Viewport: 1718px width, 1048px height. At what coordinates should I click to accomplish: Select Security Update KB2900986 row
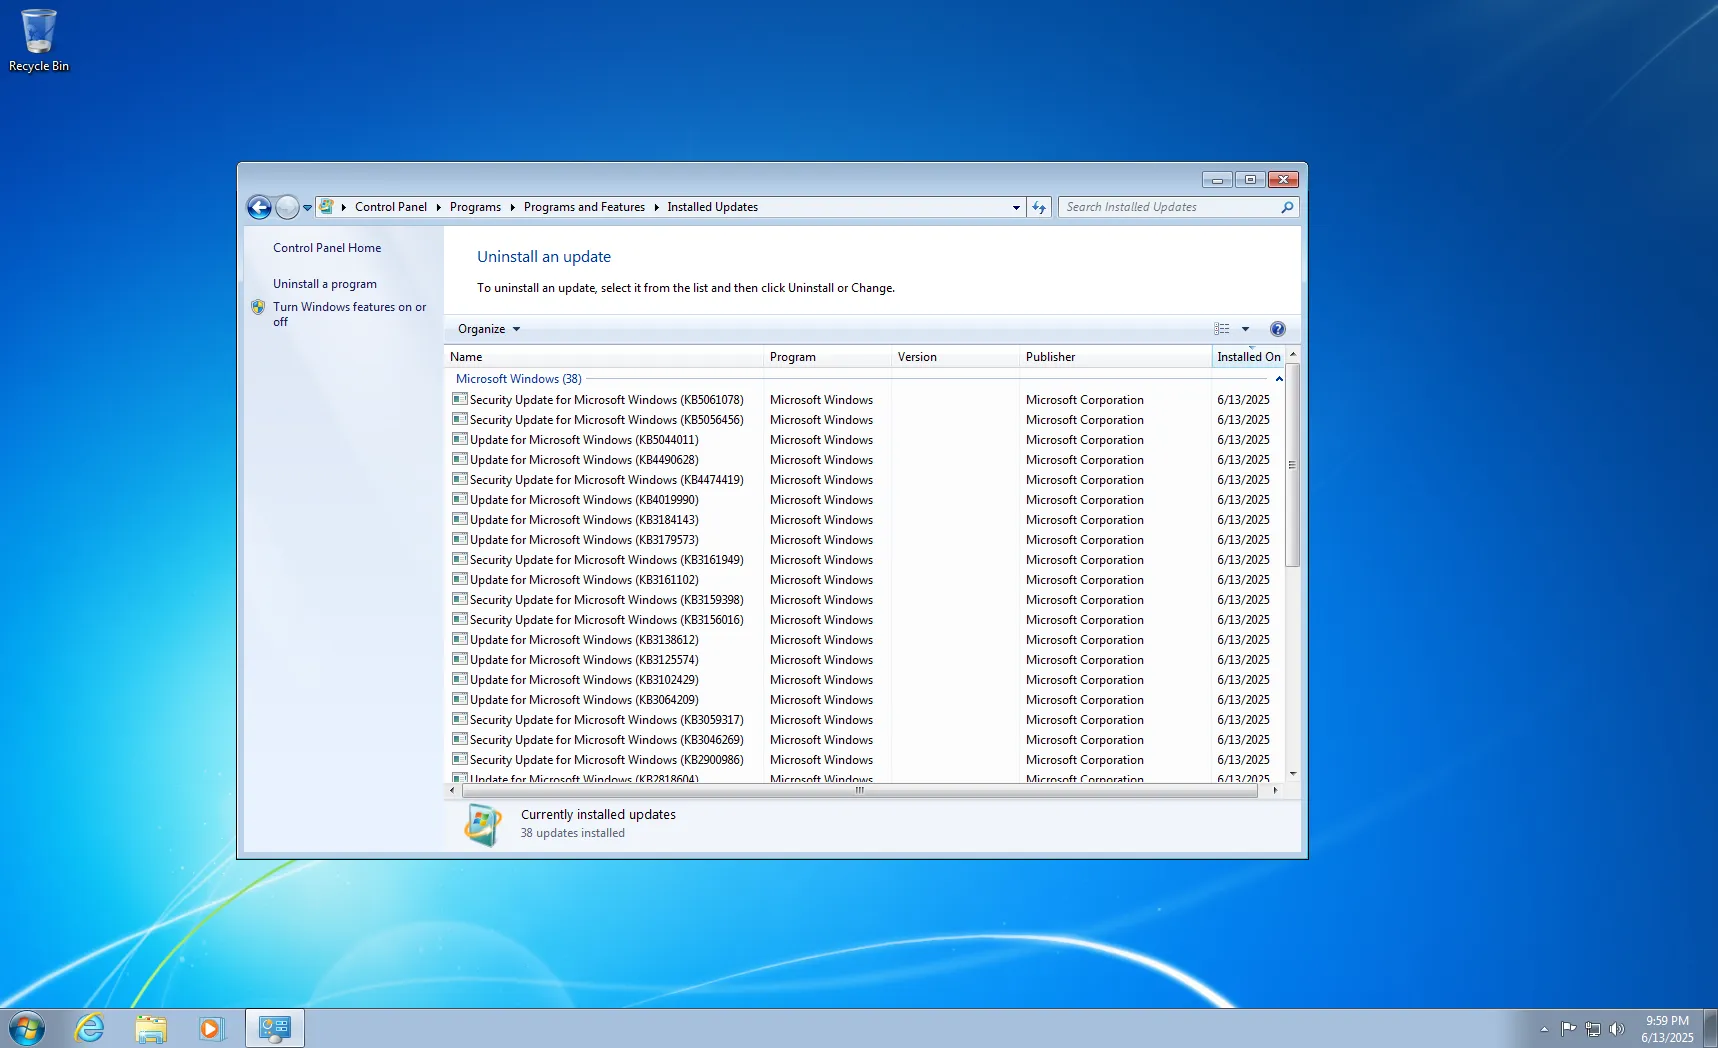click(865, 760)
